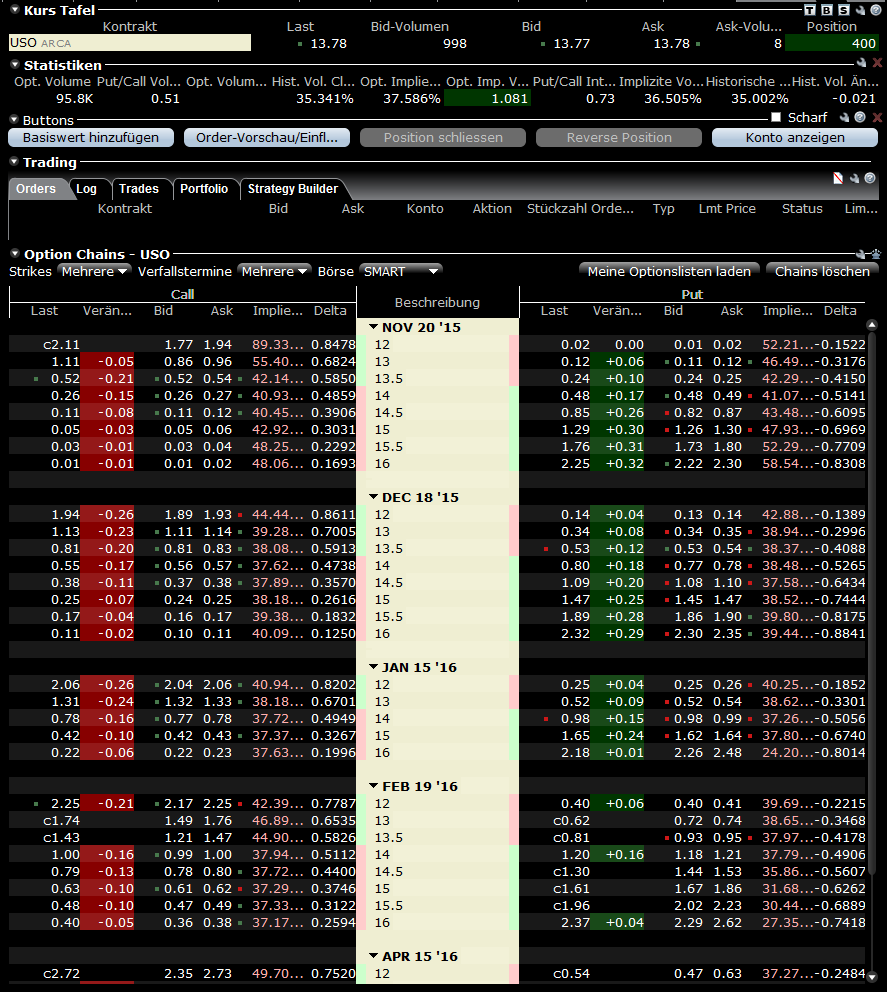This screenshot has height=992, width=887.
Task: Close the Statistiken panel with red X
Action: [877, 63]
